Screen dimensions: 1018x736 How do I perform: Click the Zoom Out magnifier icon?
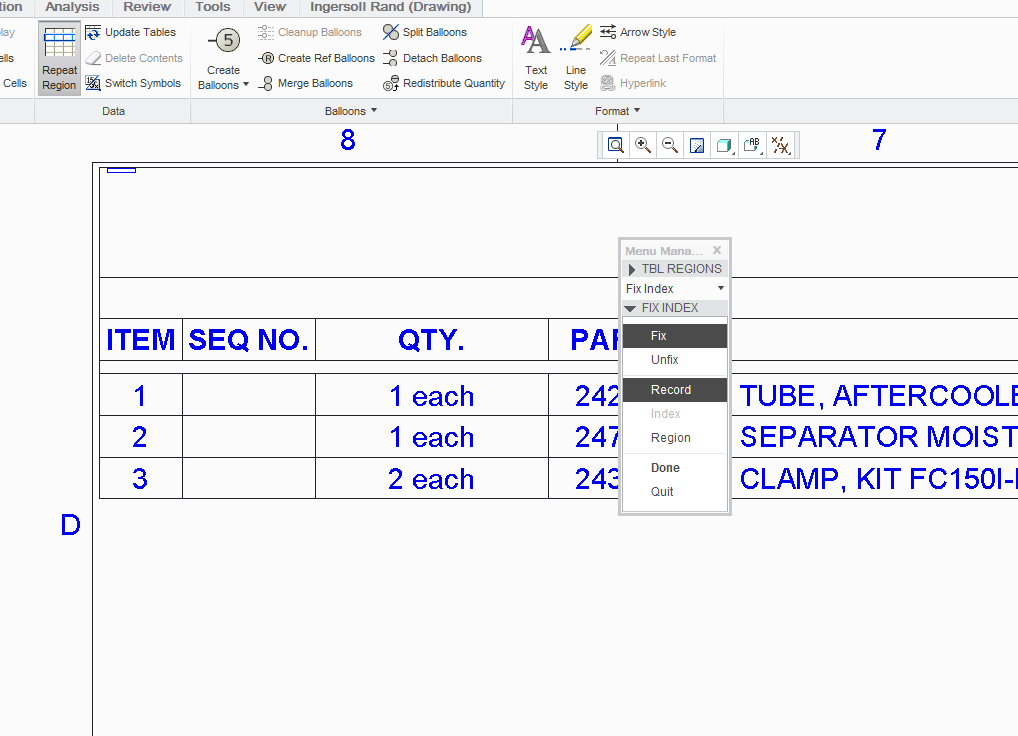(x=670, y=145)
